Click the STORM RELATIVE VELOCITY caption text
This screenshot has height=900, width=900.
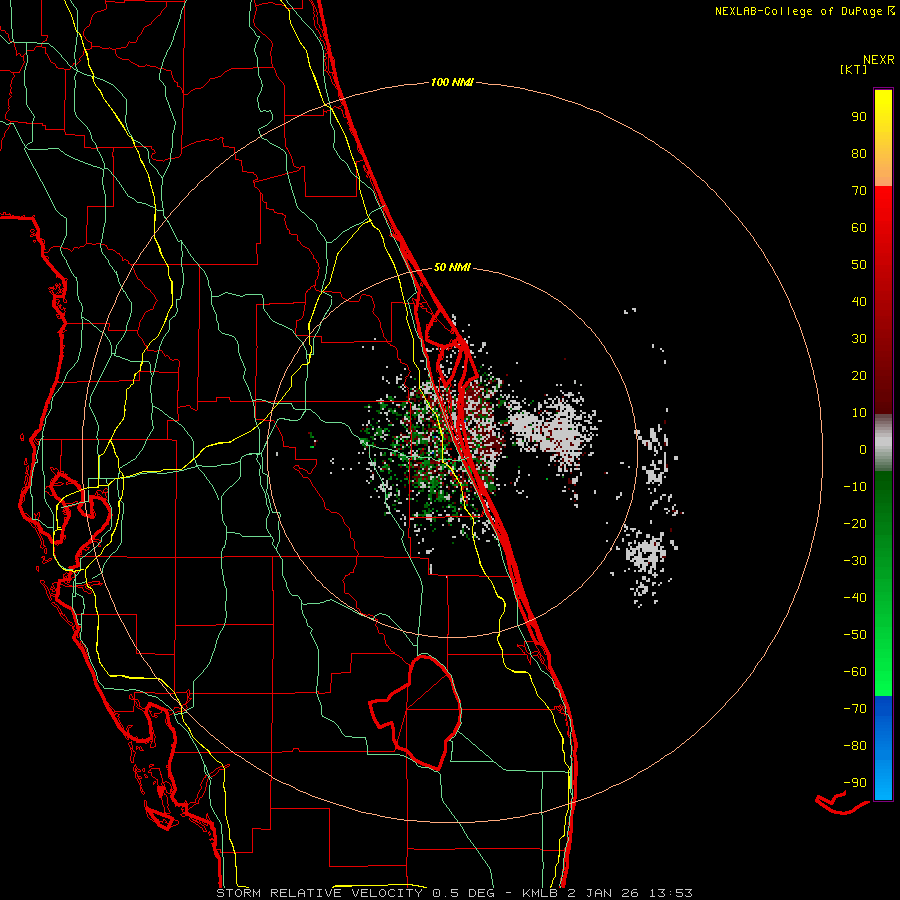point(319,893)
